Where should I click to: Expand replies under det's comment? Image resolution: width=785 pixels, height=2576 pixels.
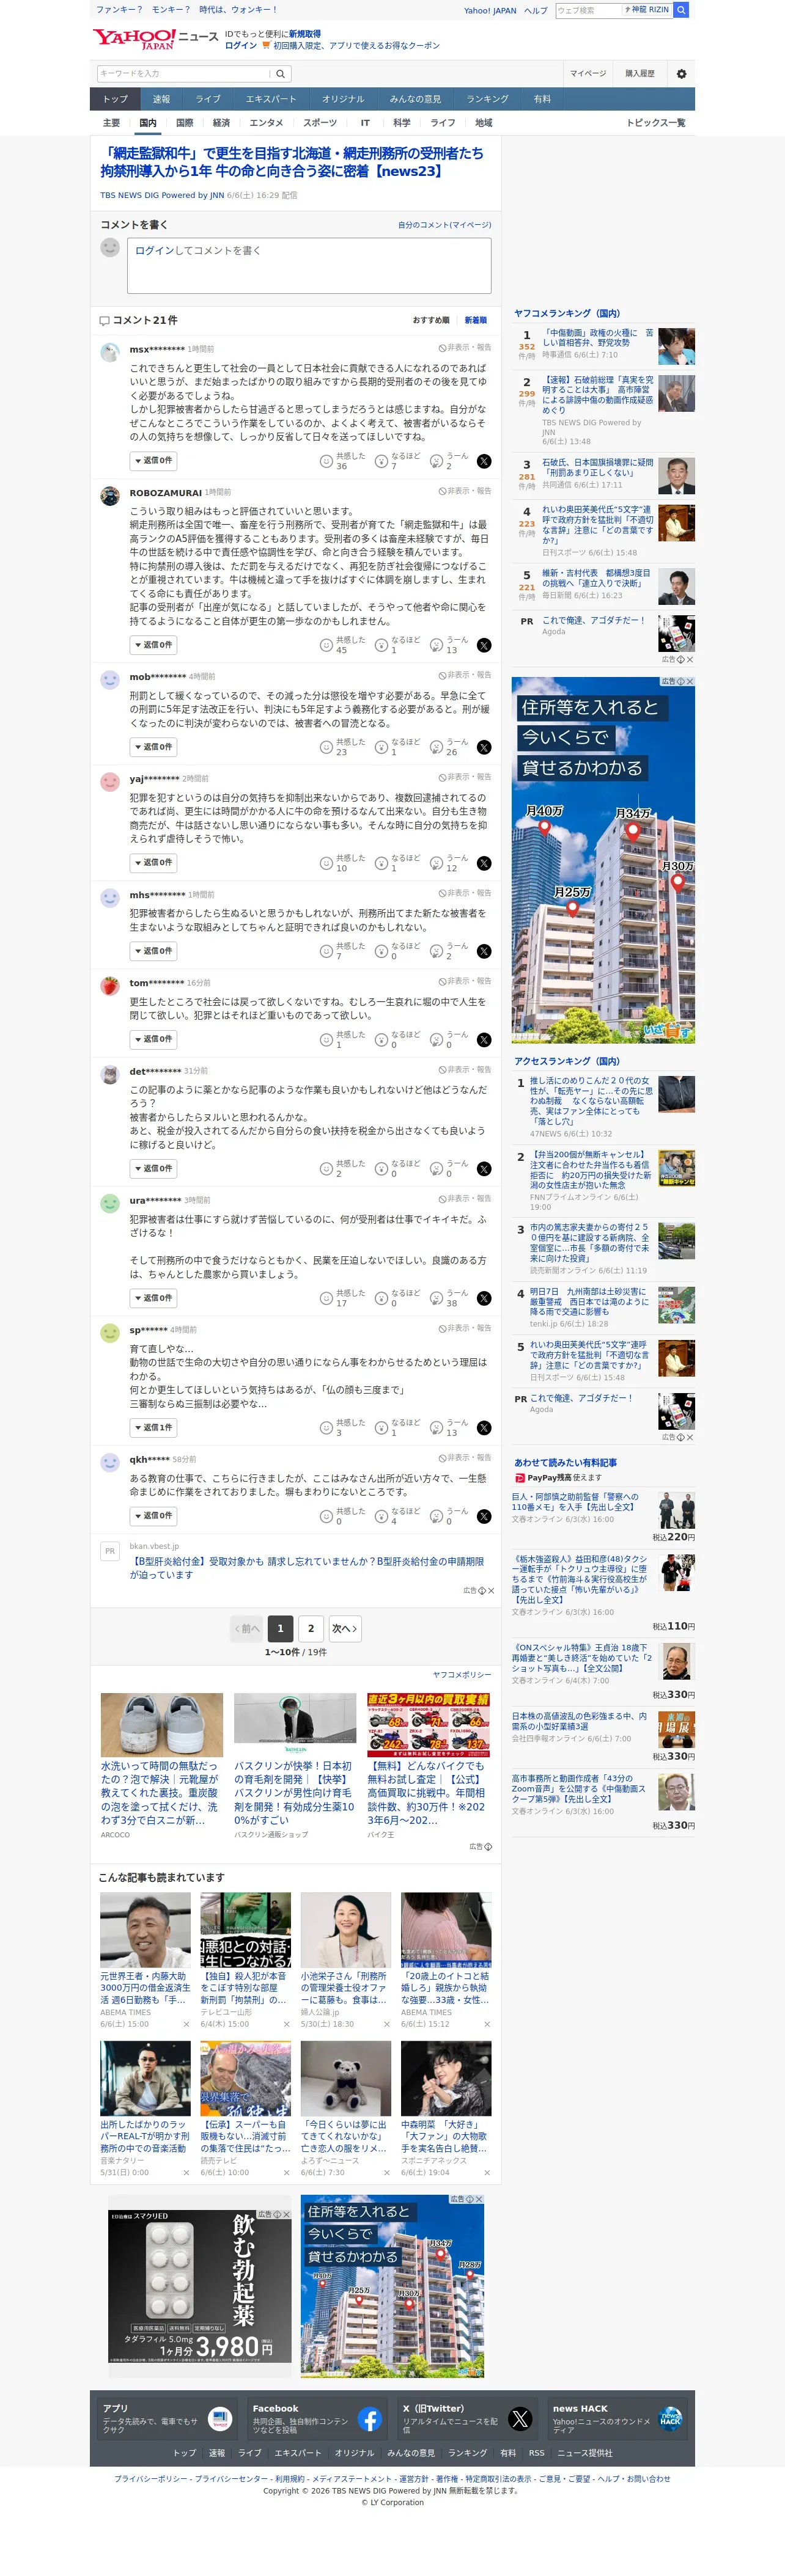(x=153, y=1169)
